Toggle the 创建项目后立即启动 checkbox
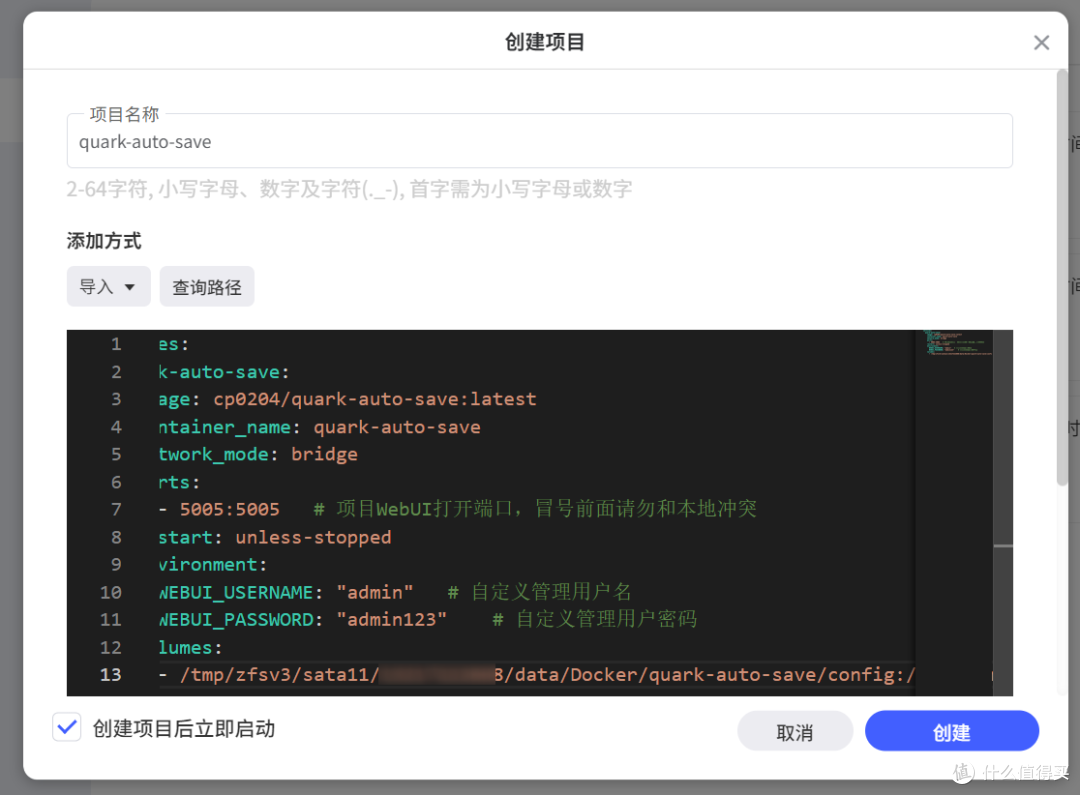The image size is (1080, 795). click(x=68, y=727)
